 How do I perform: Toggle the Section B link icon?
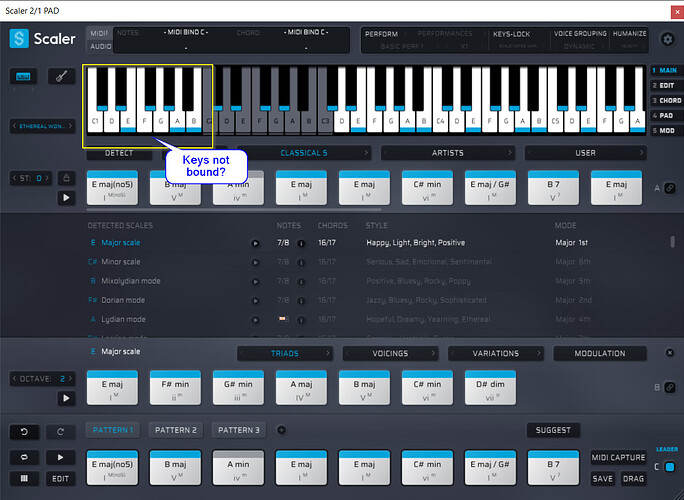click(x=670, y=387)
